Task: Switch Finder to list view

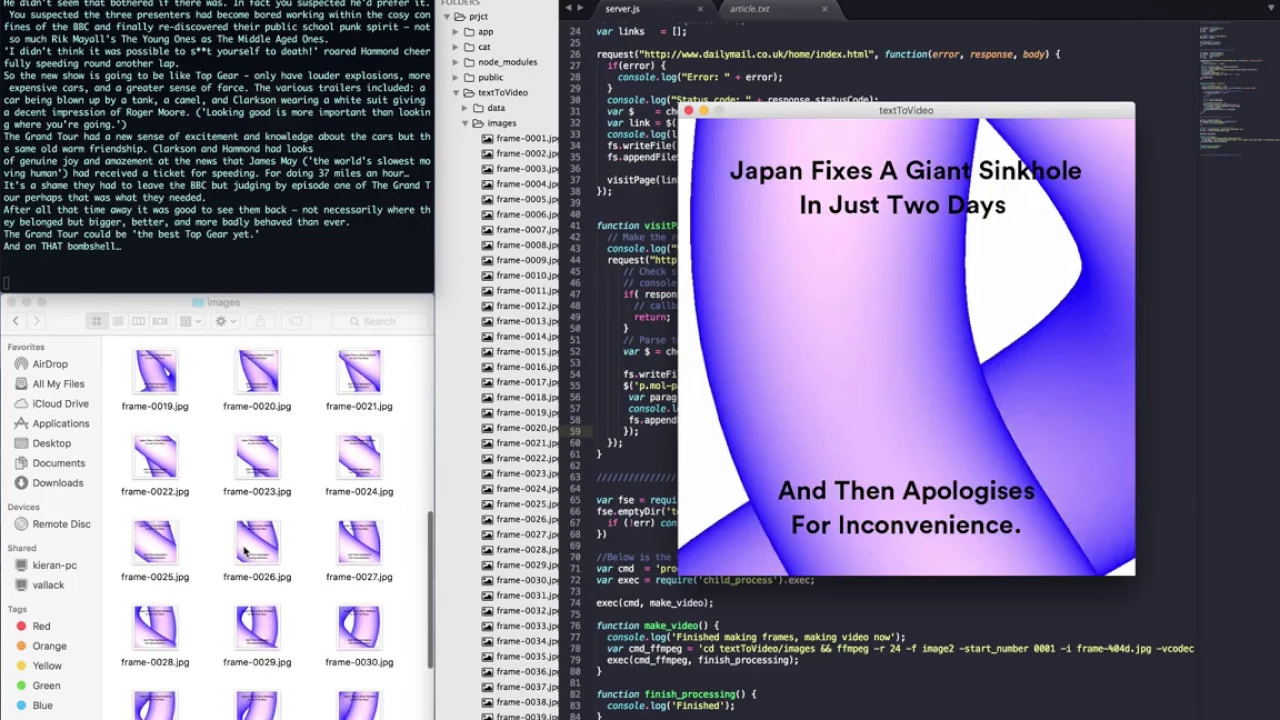Action: pos(117,321)
